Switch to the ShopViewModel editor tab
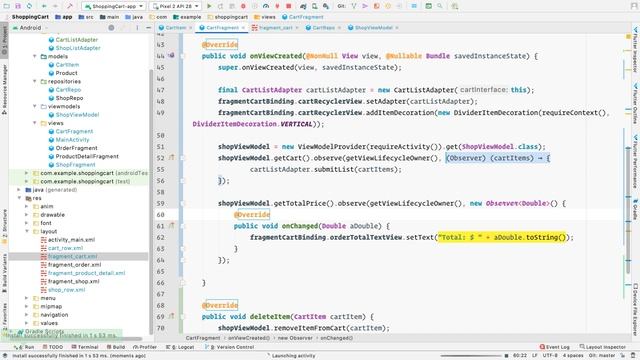Image resolution: width=640 pixels, height=360 pixels. [373, 28]
